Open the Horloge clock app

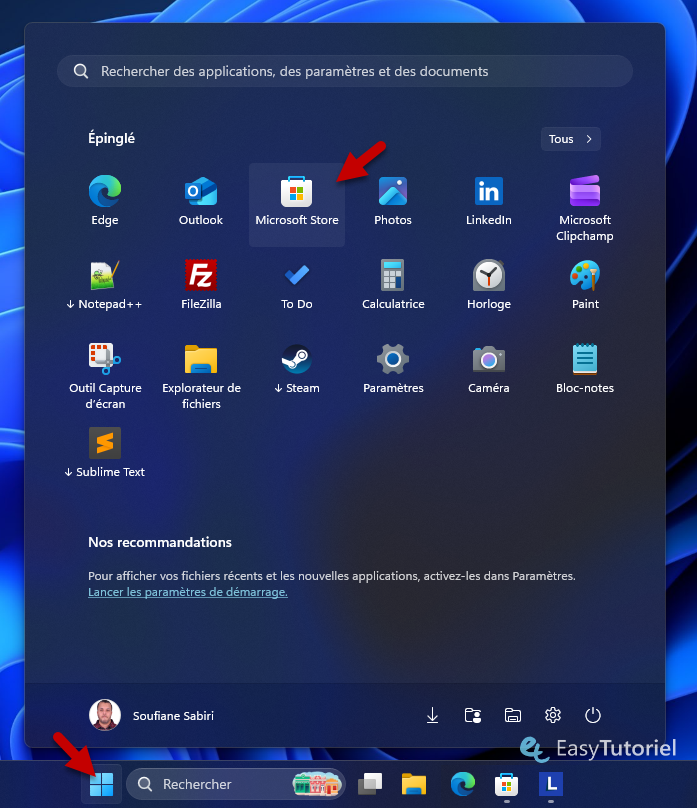(488, 286)
